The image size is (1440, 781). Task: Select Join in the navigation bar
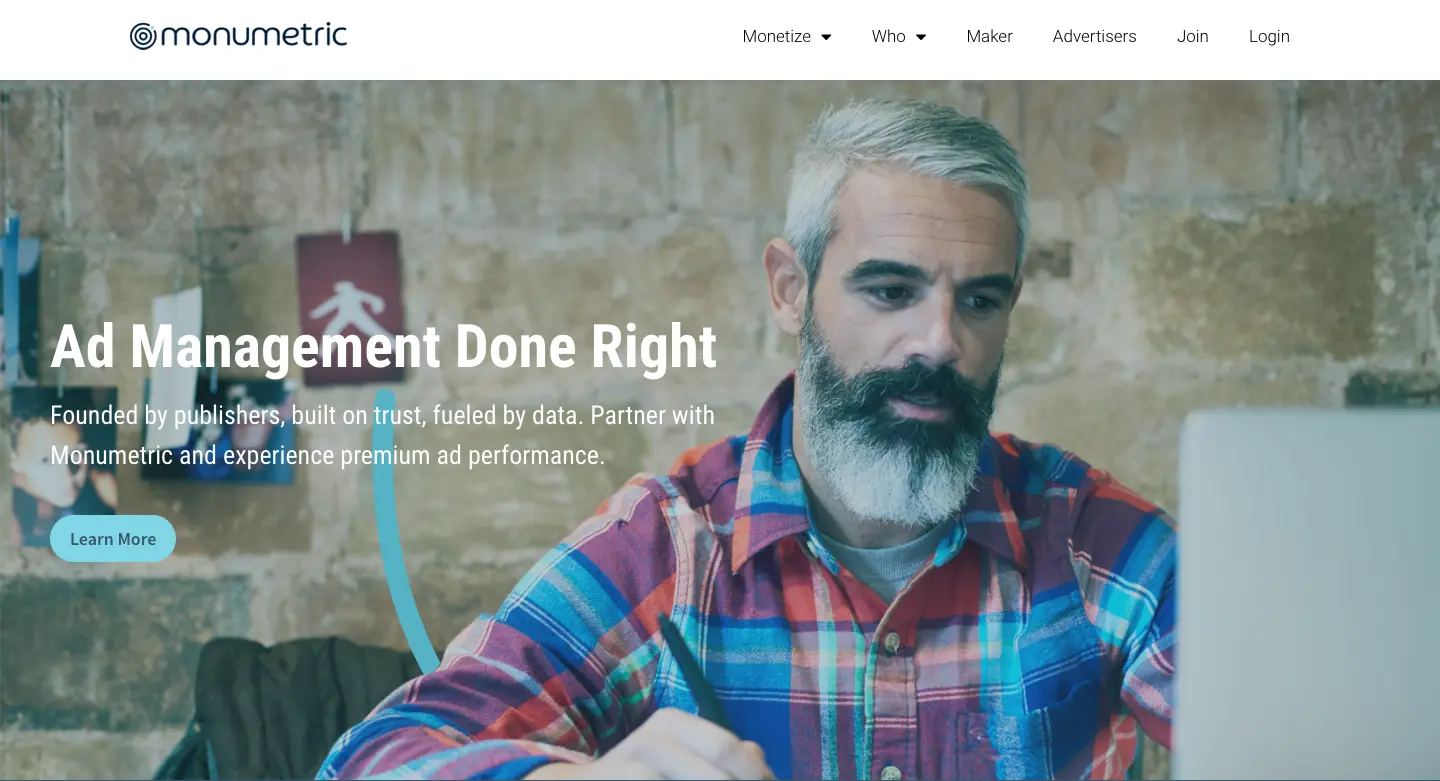pos(1192,36)
